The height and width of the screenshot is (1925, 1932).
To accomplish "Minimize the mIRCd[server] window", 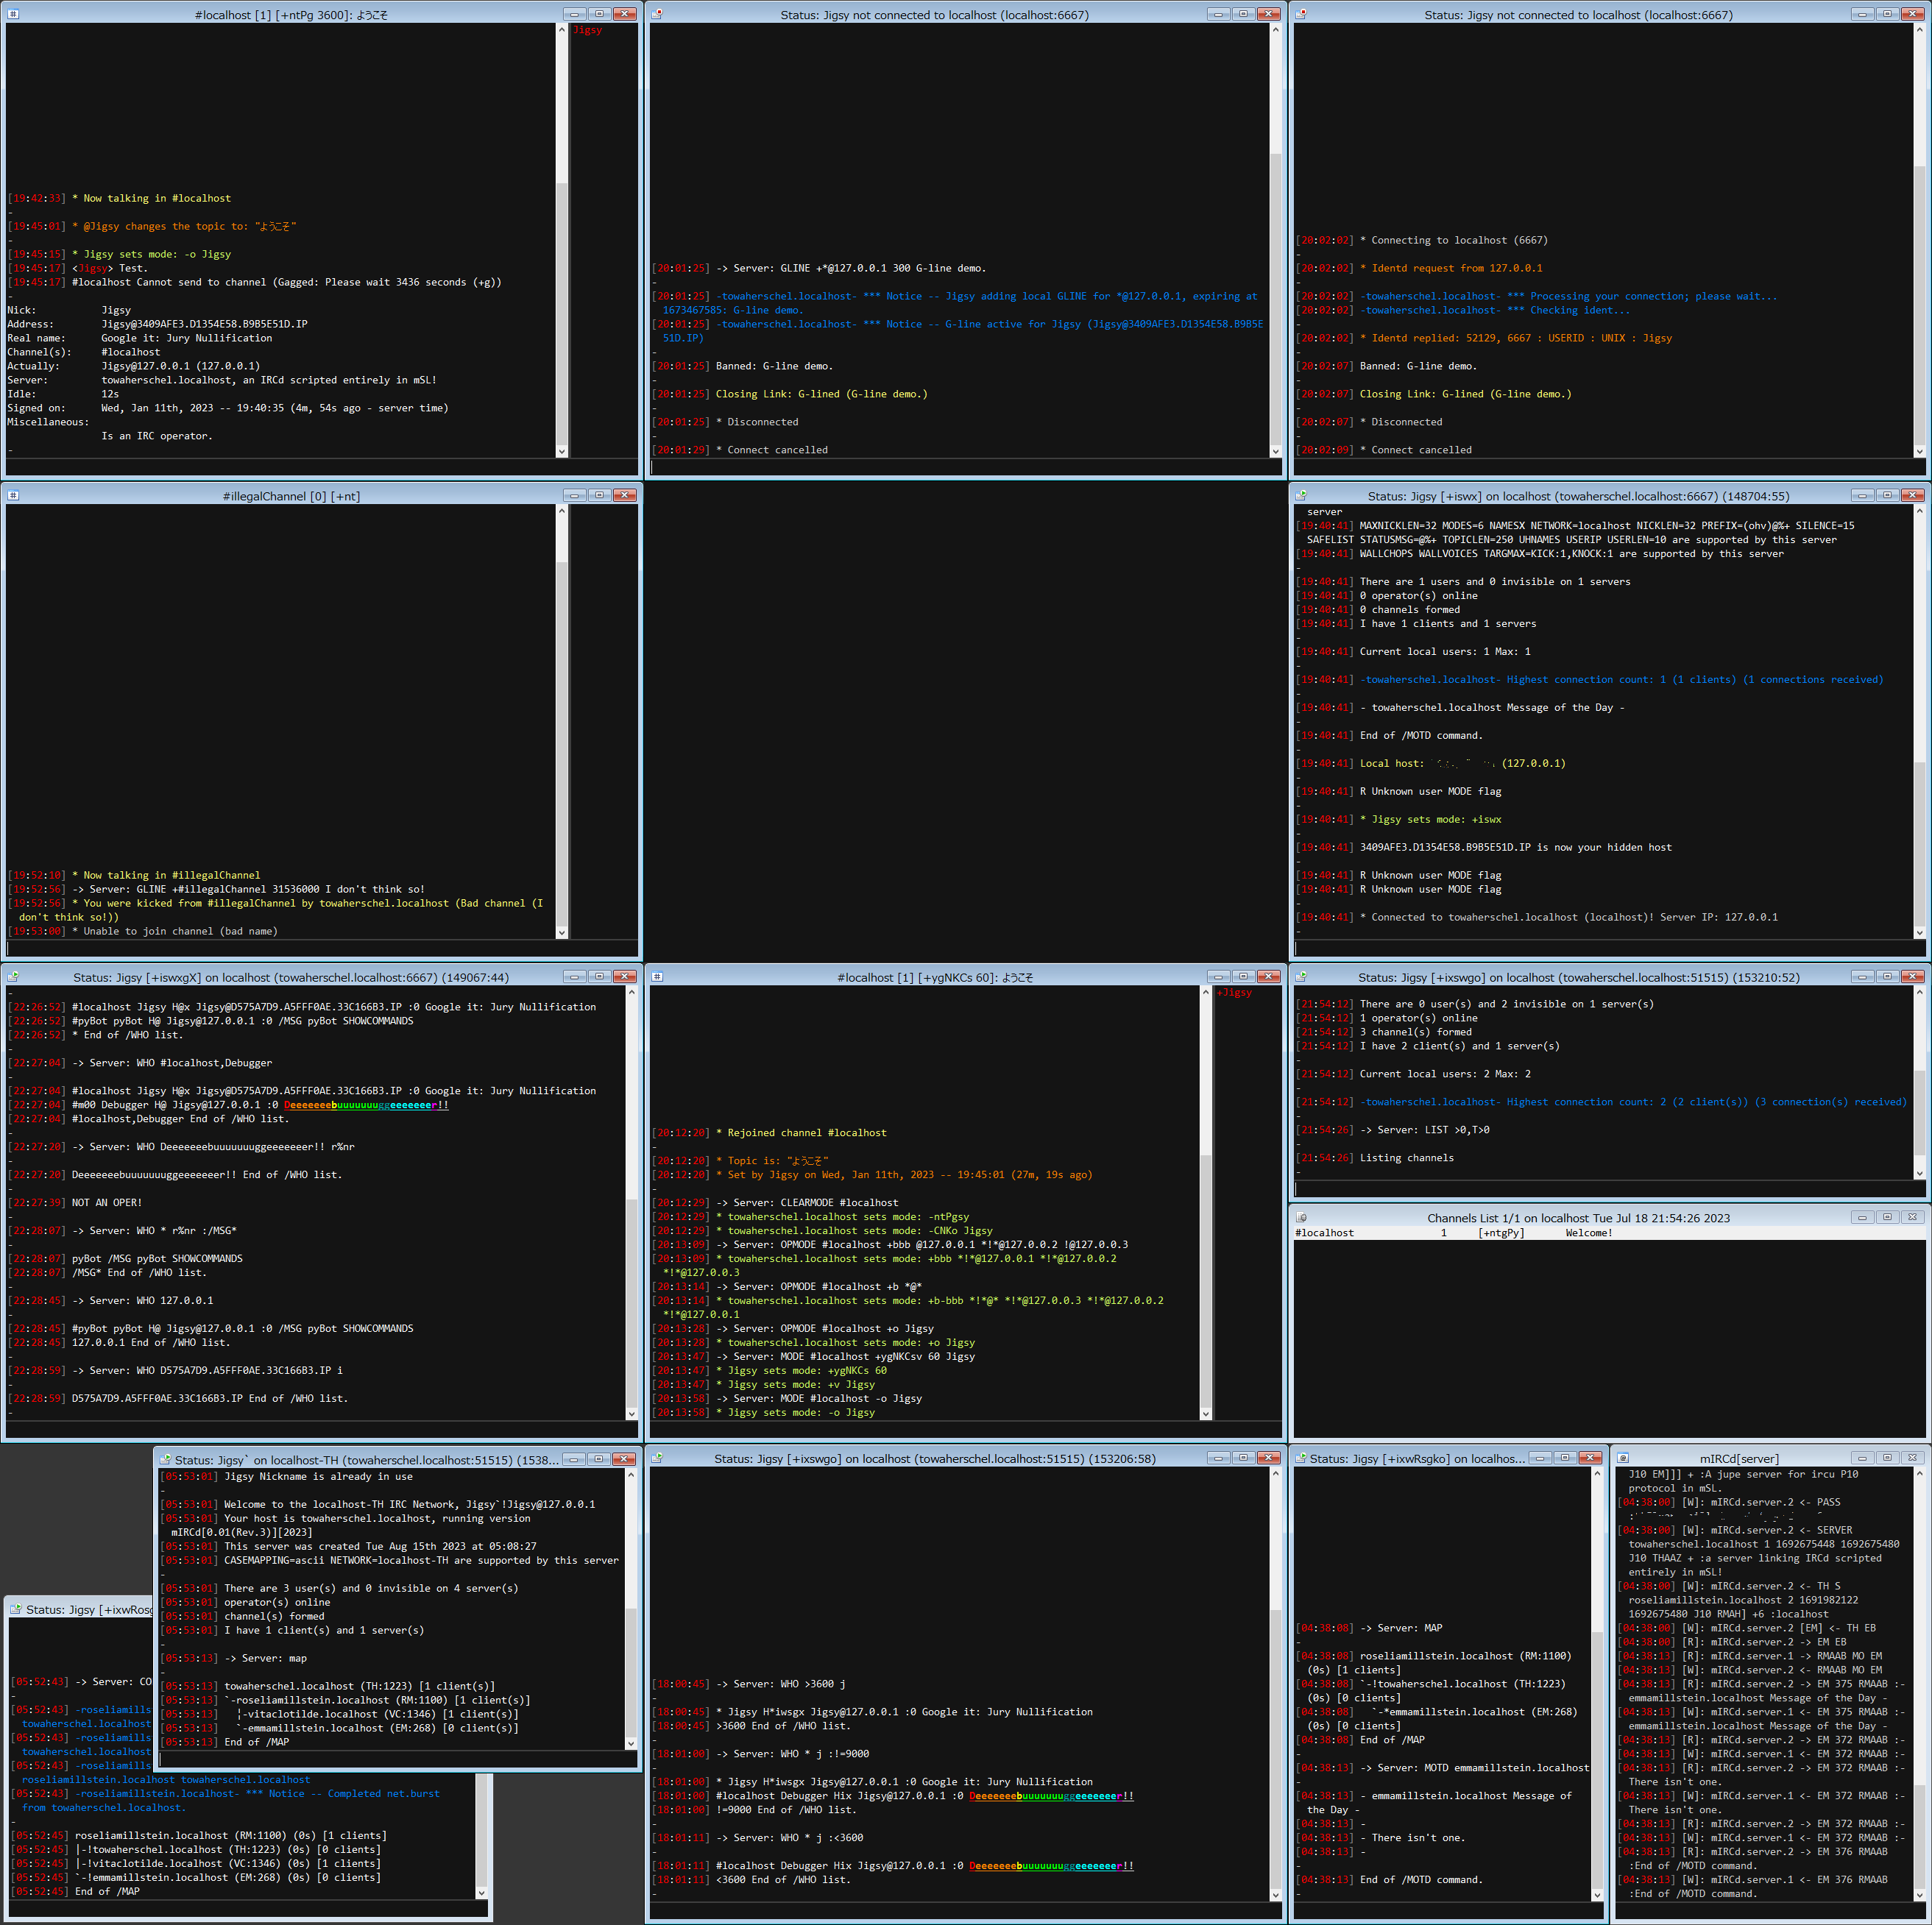I will pos(1861,1458).
